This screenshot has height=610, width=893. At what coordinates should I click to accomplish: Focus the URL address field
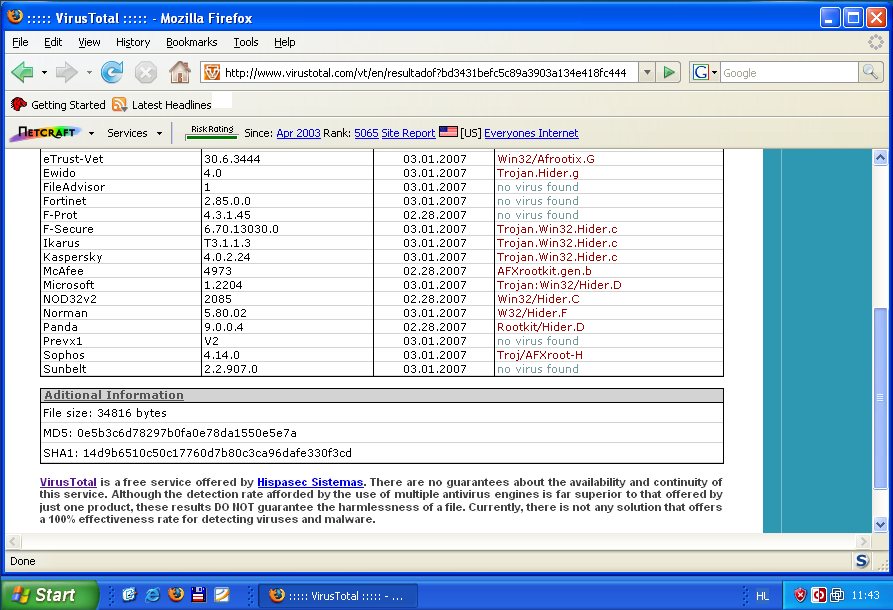point(425,72)
